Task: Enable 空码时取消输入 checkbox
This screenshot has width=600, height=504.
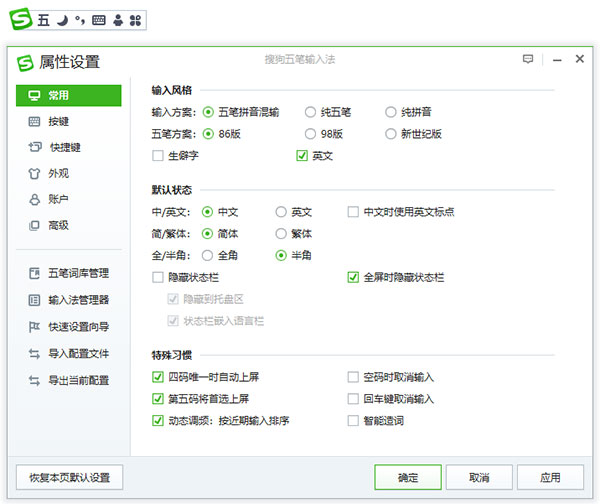Action: point(353,377)
